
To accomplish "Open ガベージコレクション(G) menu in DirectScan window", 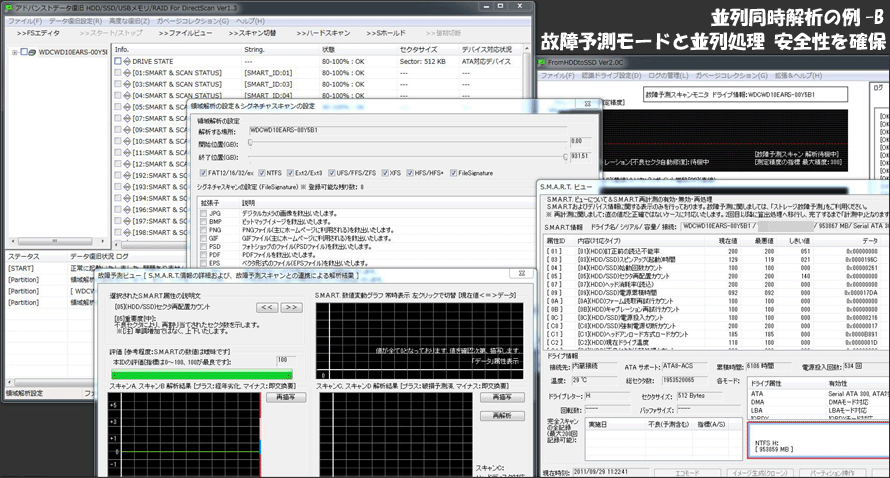I will point(193,21).
